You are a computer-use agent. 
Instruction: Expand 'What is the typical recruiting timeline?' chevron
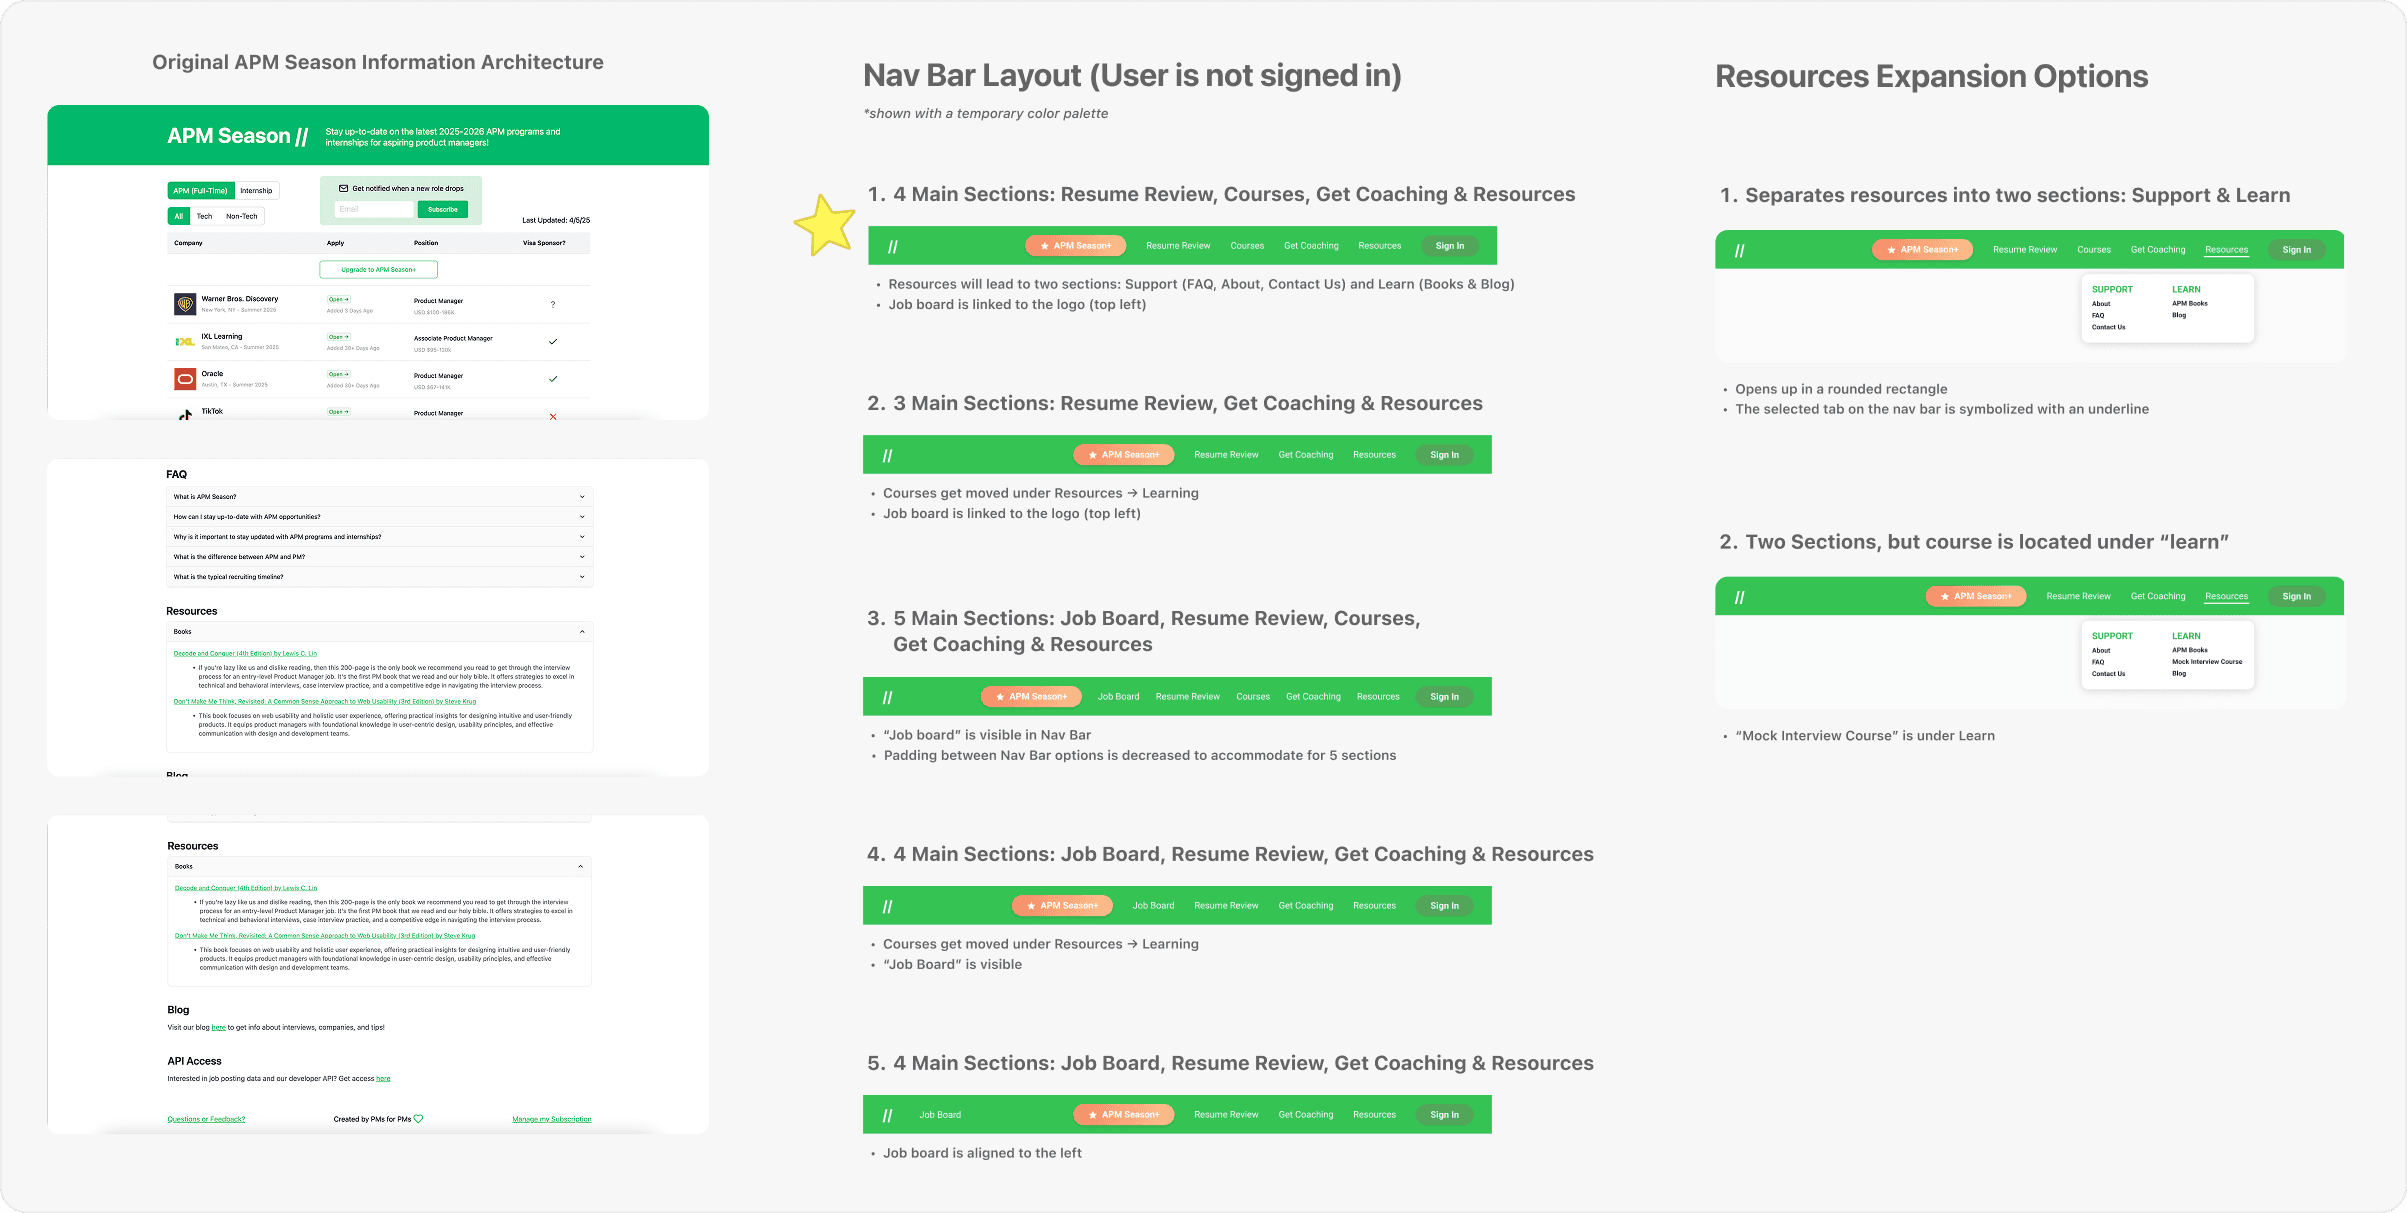[x=582, y=577]
